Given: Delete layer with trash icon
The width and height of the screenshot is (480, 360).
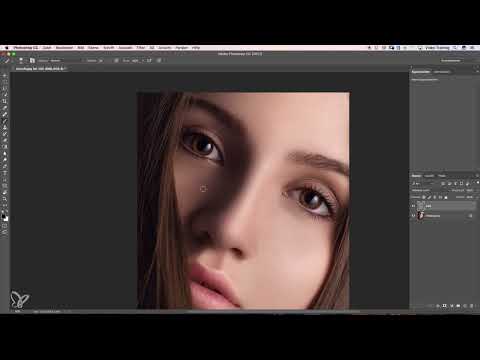Looking at the screenshot, I should pyautogui.click(x=471, y=306).
